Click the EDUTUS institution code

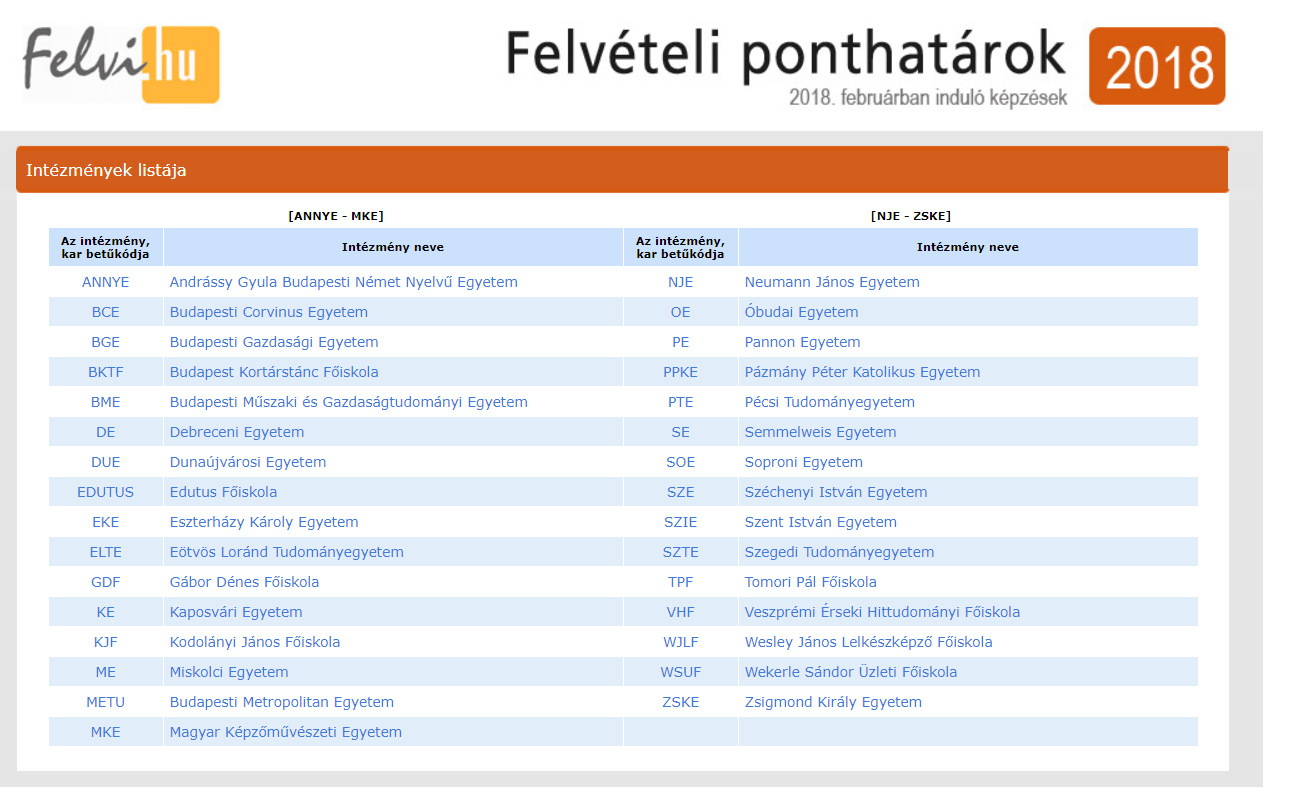tap(106, 492)
